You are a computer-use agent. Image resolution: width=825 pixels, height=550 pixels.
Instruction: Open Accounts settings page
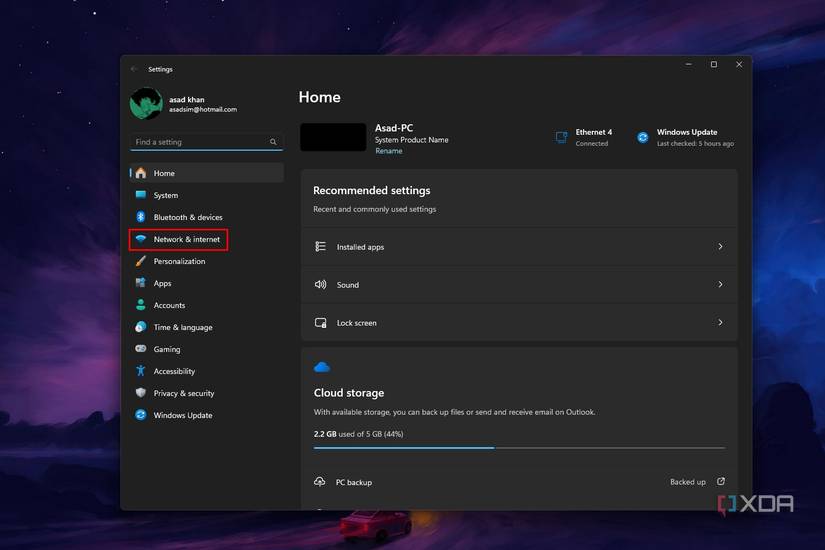(207, 305)
